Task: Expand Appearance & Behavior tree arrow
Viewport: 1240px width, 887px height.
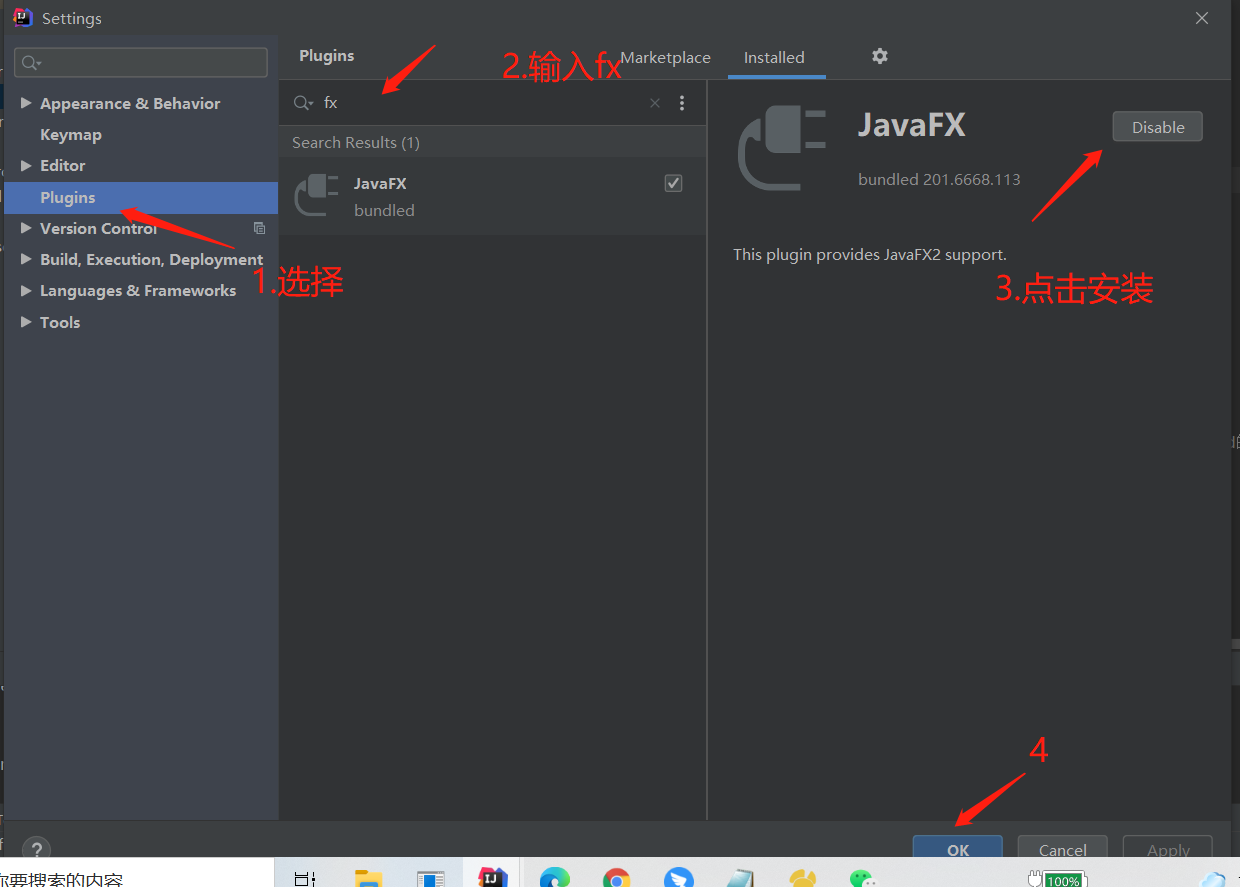Action: tap(26, 103)
